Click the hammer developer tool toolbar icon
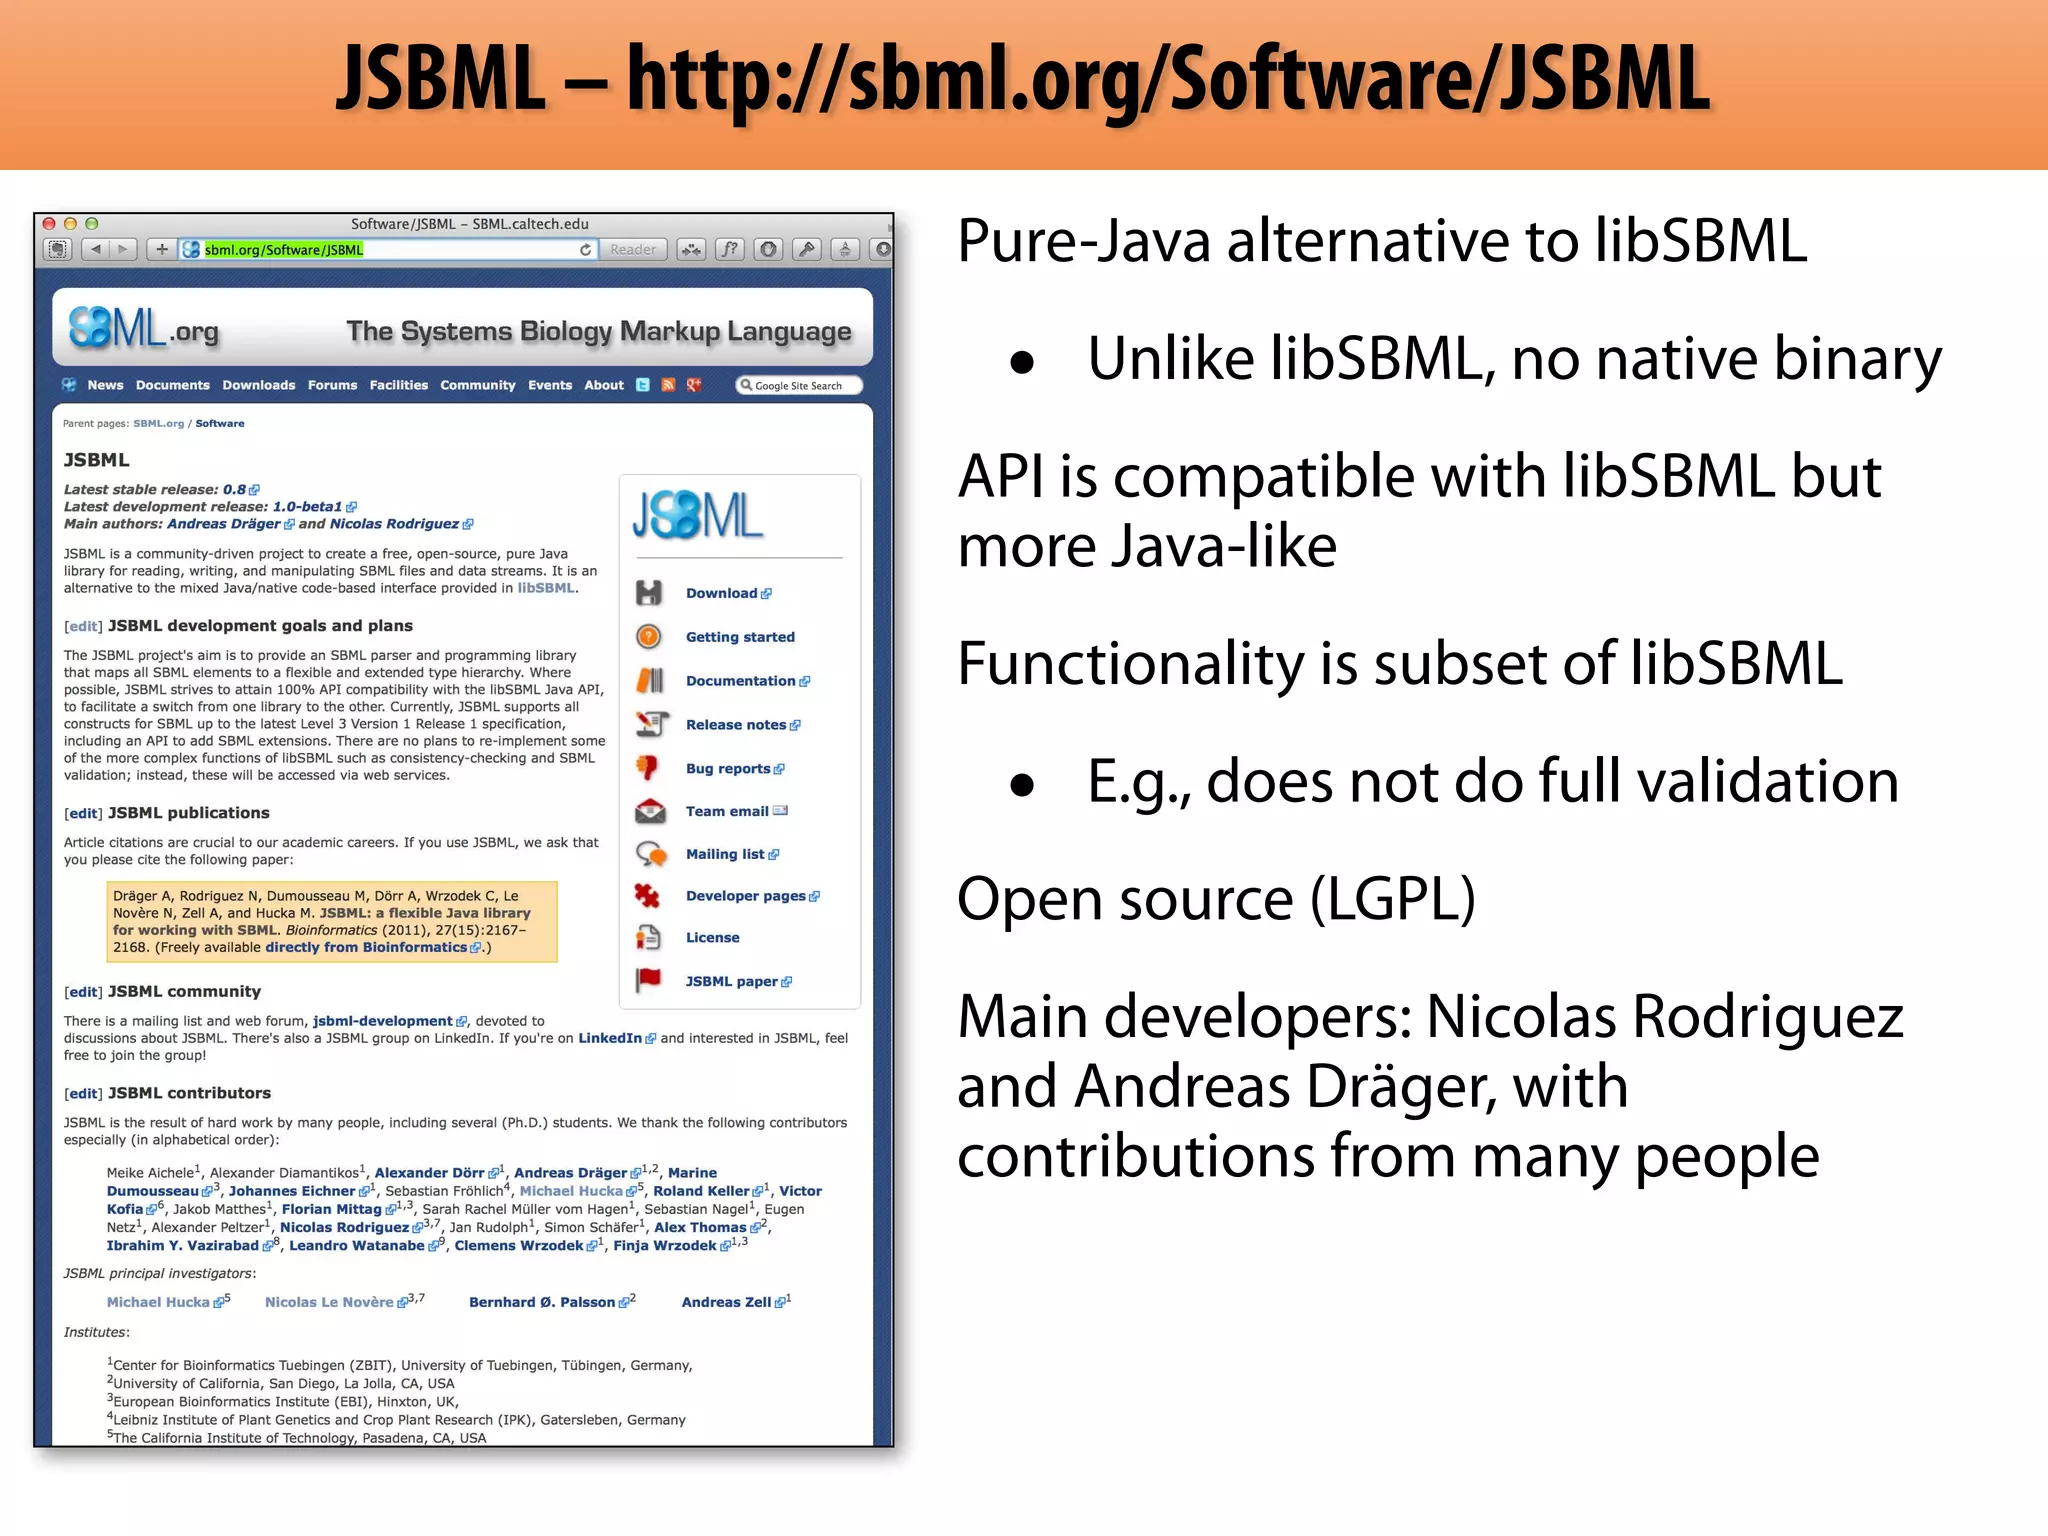 coord(806,249)
